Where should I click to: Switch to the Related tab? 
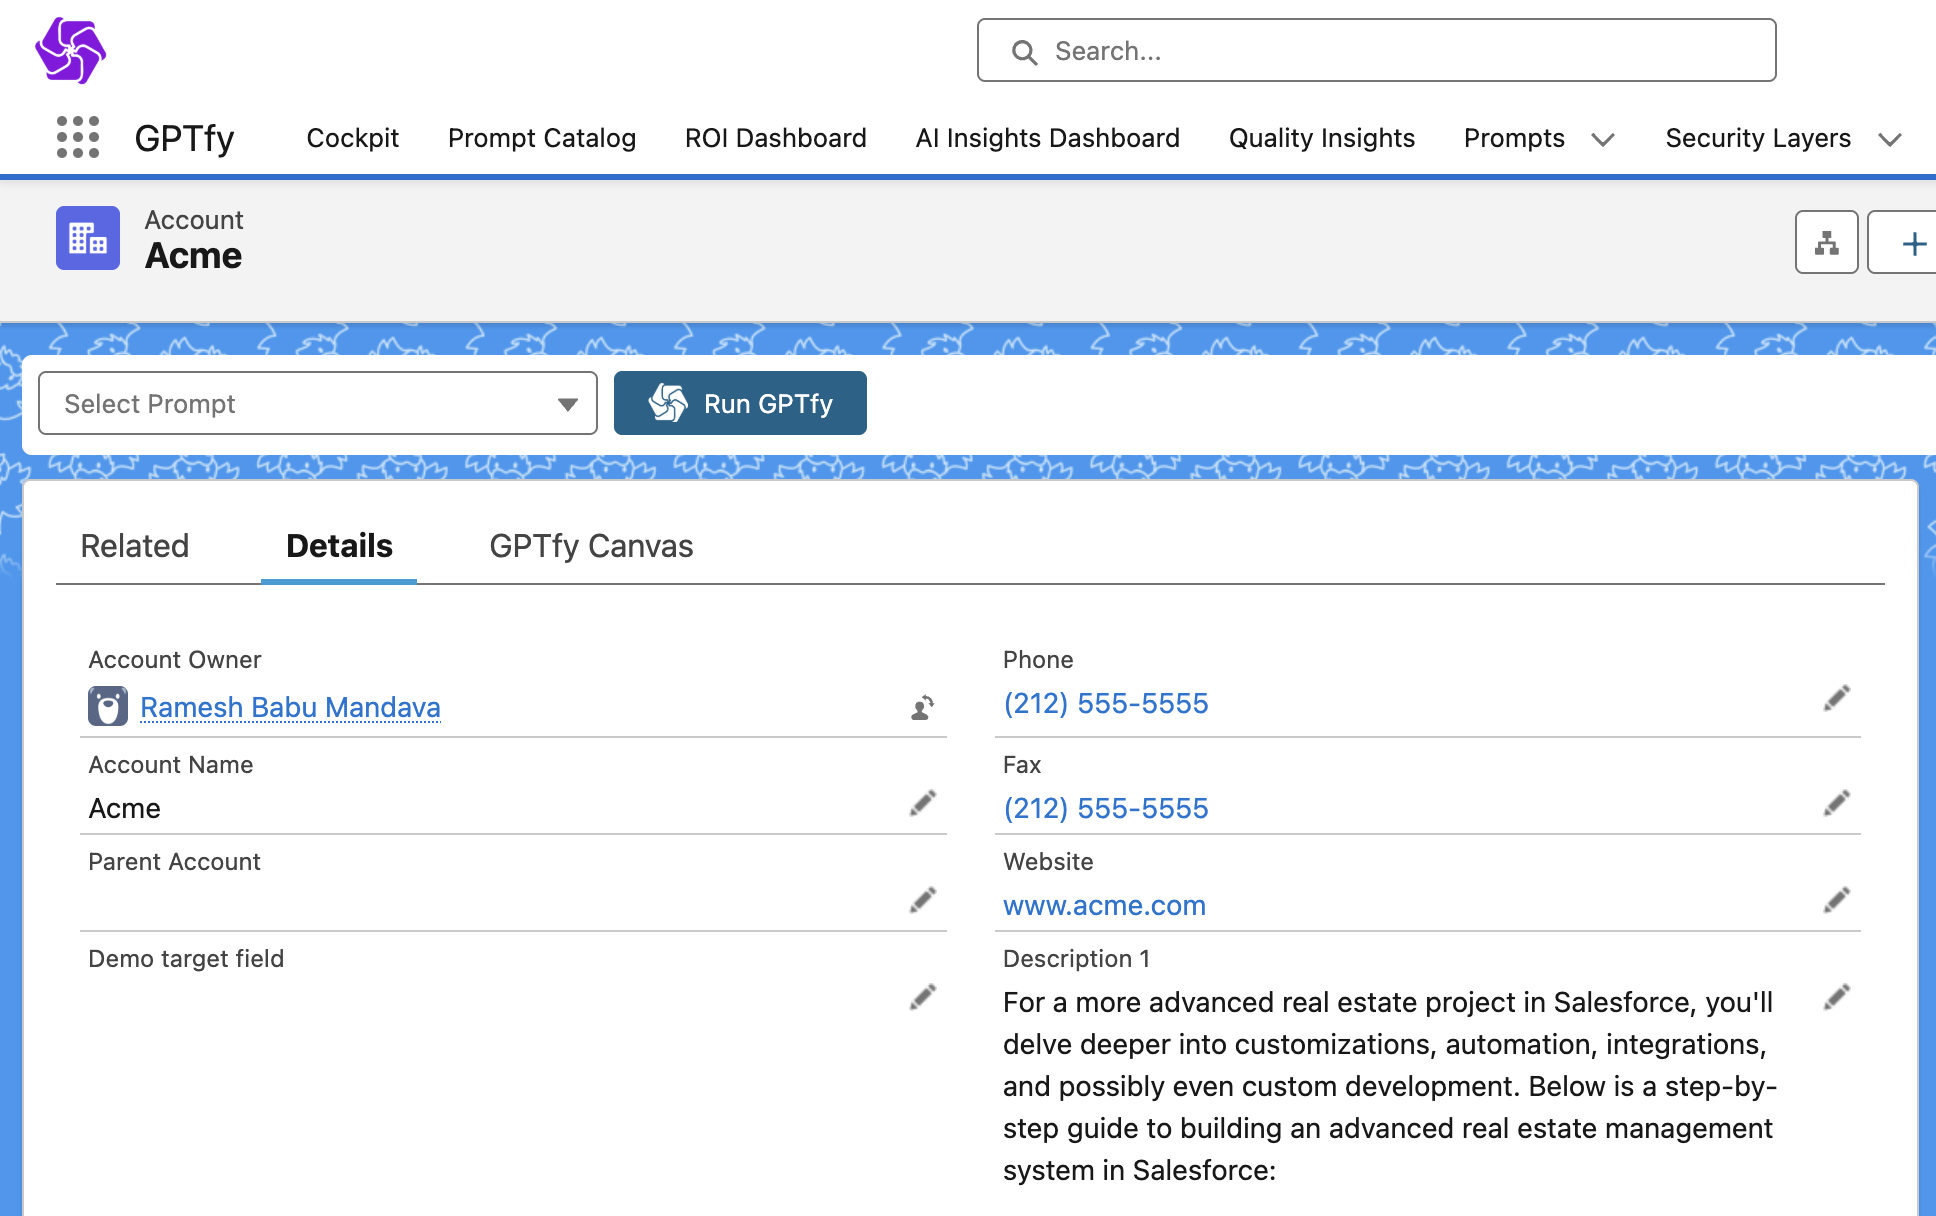[135, 546]
